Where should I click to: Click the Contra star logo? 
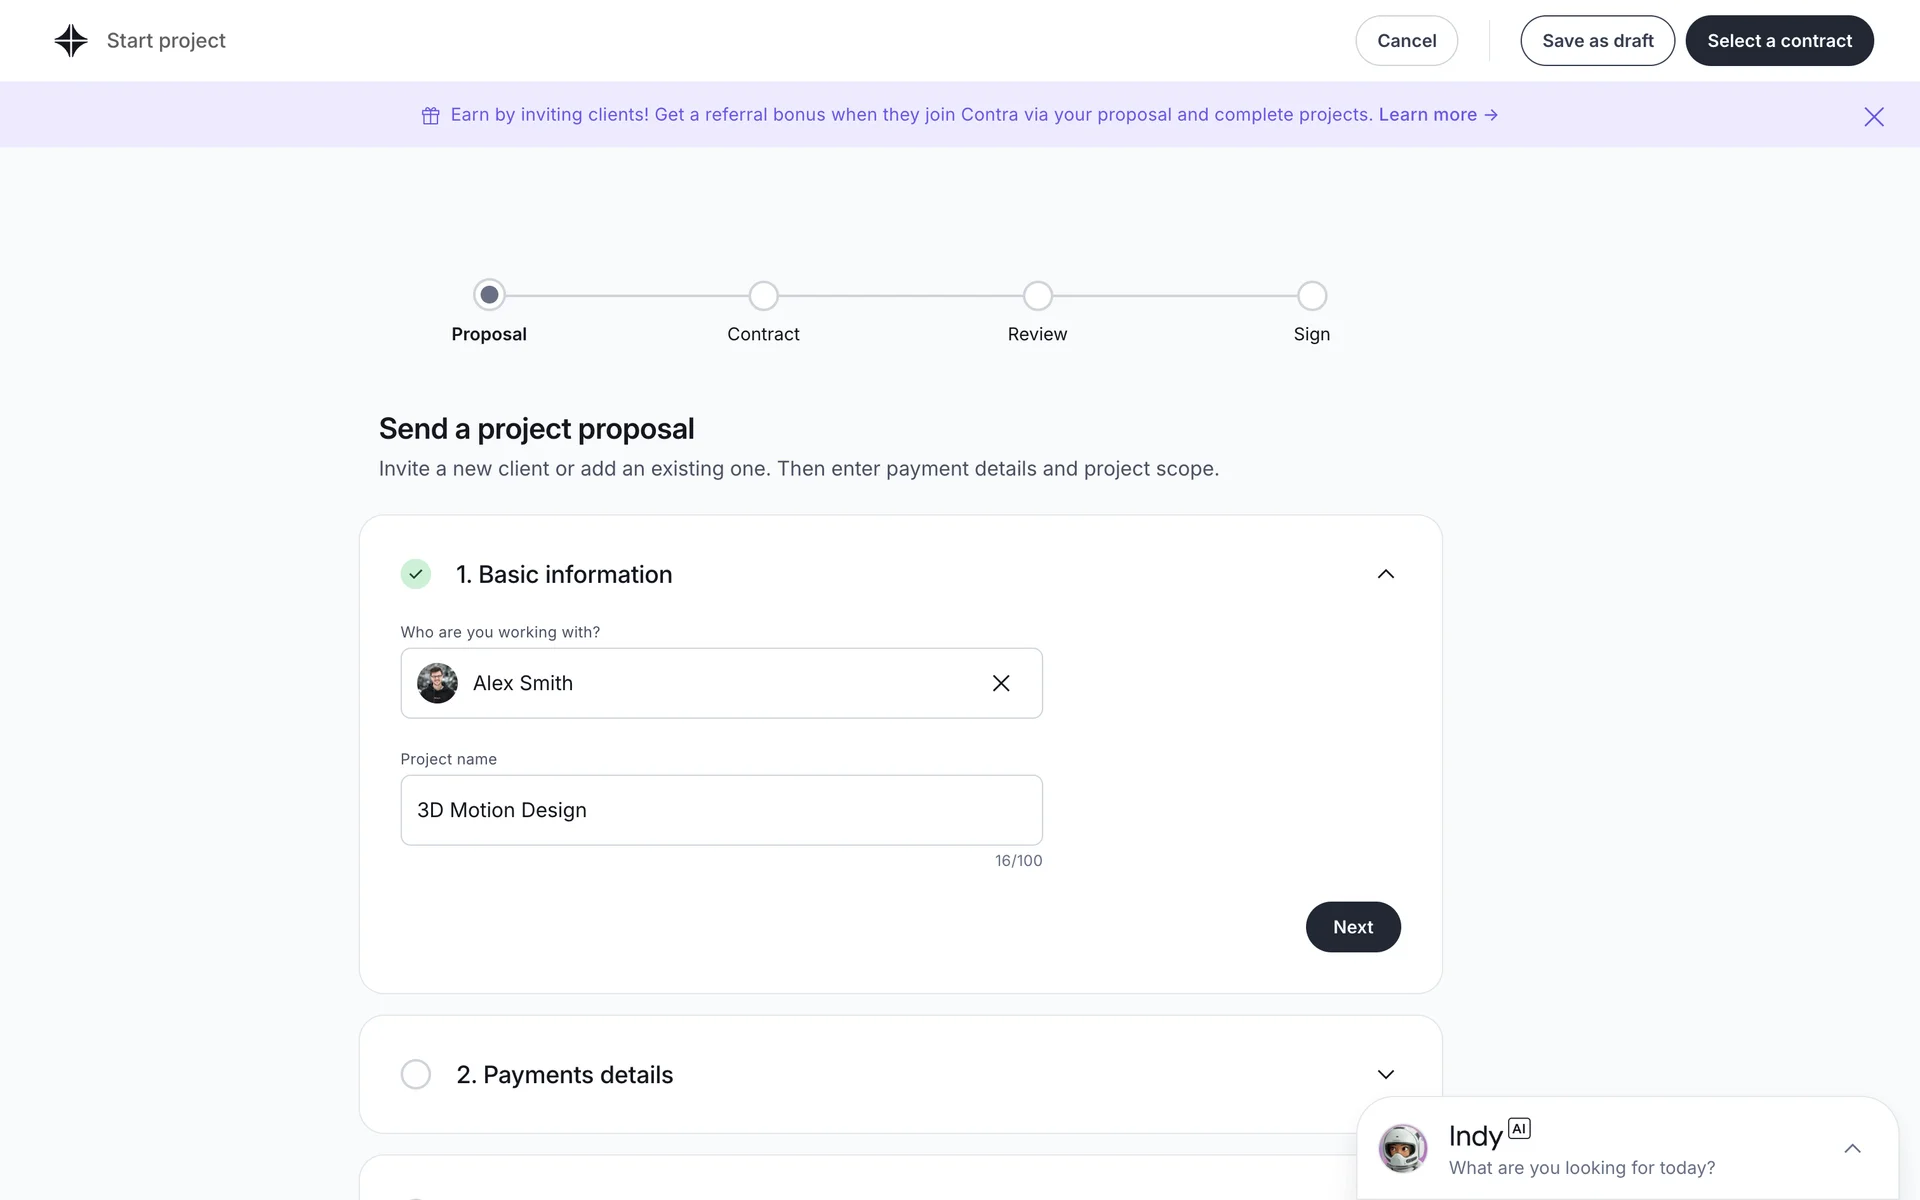pos(71,41)
